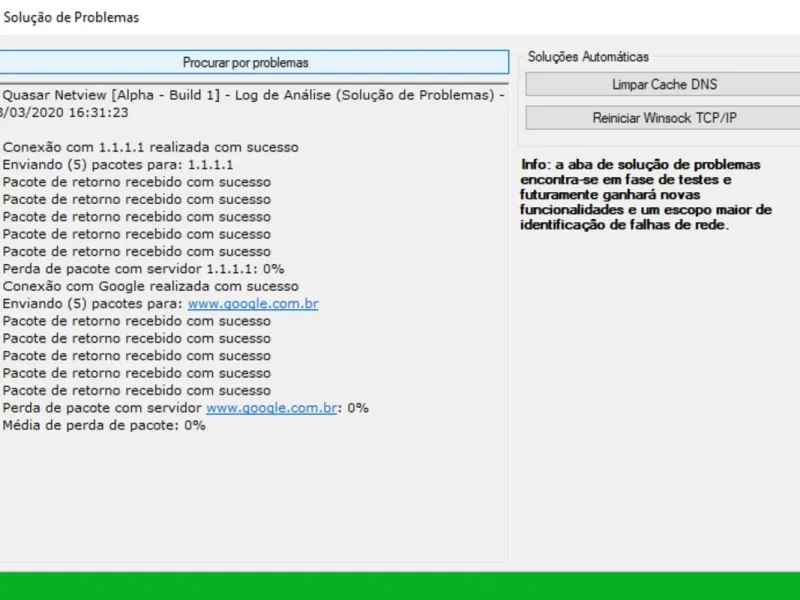The image size is (800, 600).
Task: Click the timestamp text 16:31:23
Action: click(x=98, y=113)
